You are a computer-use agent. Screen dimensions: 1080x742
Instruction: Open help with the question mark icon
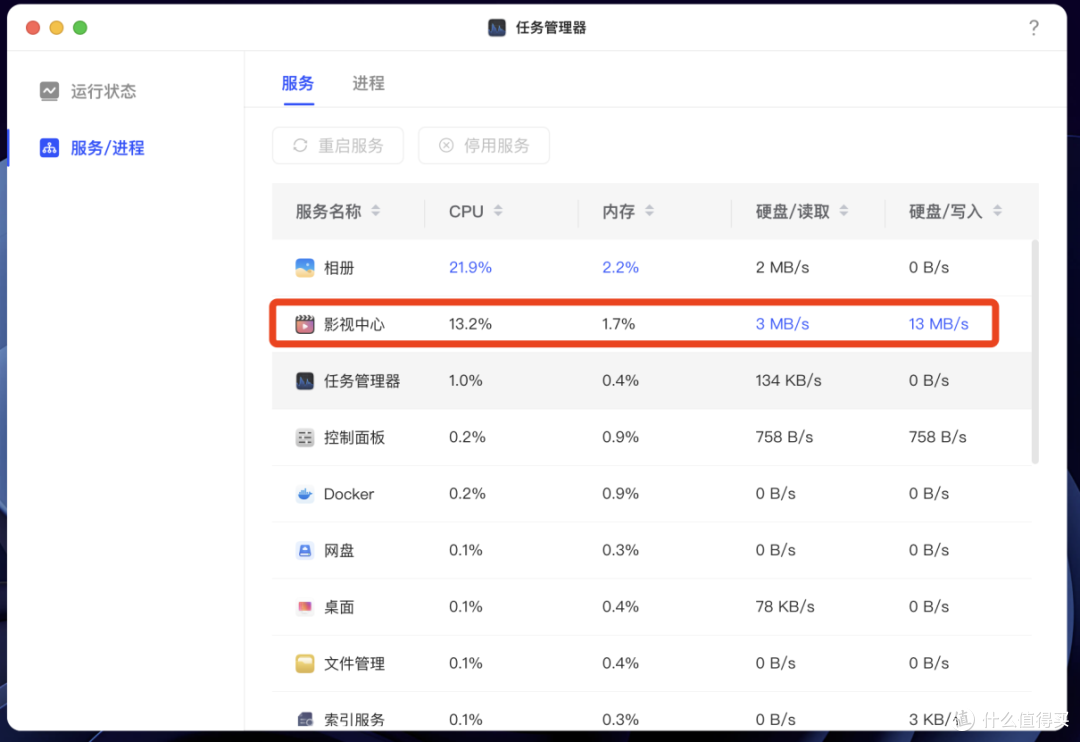[1033, 28]
